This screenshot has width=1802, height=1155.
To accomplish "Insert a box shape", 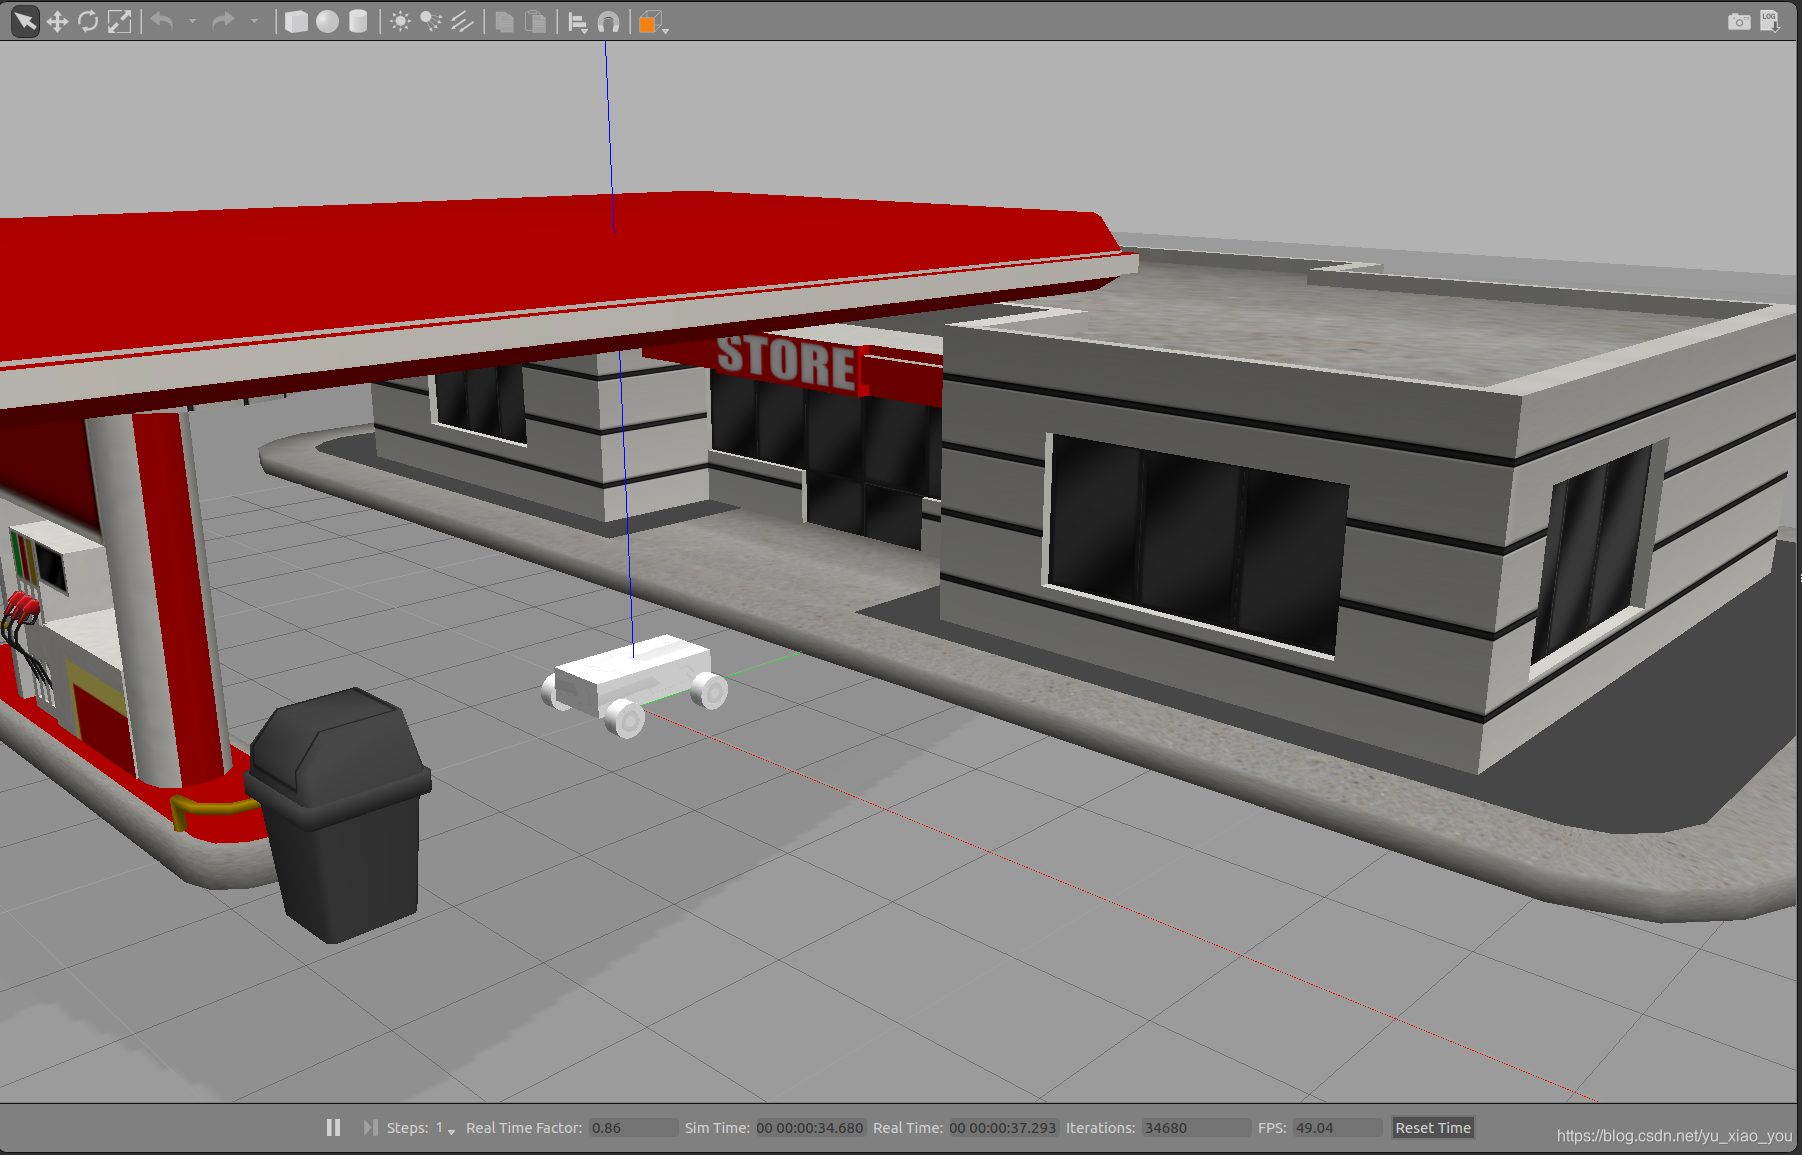I will (296, 22).
